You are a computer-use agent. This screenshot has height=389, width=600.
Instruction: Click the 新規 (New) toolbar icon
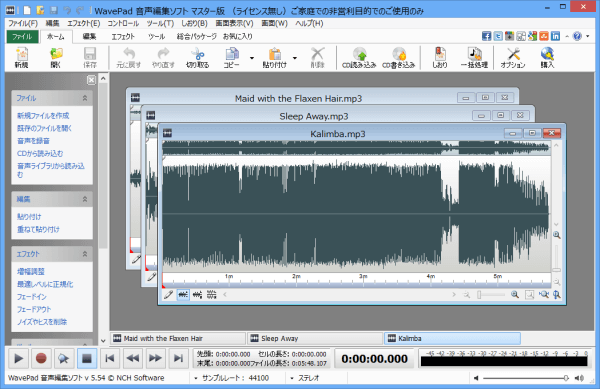[x=21, y=58]
